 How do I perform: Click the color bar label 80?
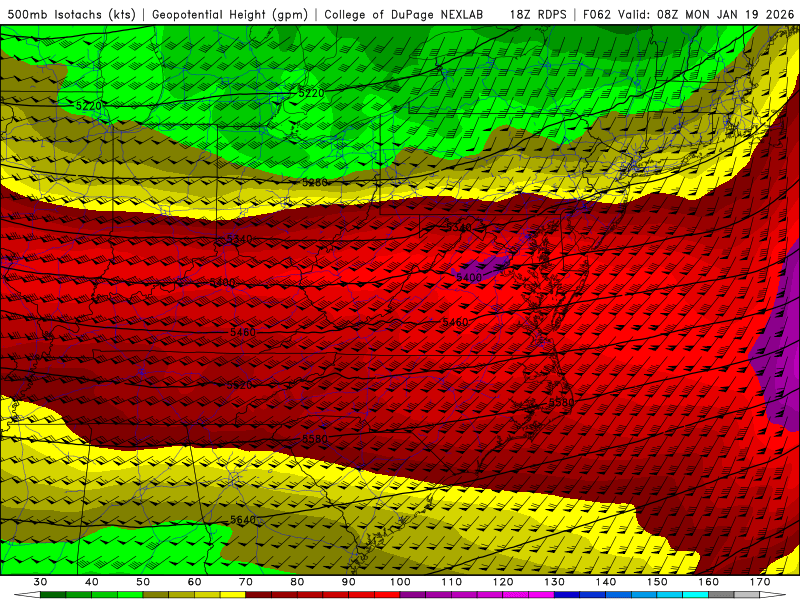[x=297, y=582]
